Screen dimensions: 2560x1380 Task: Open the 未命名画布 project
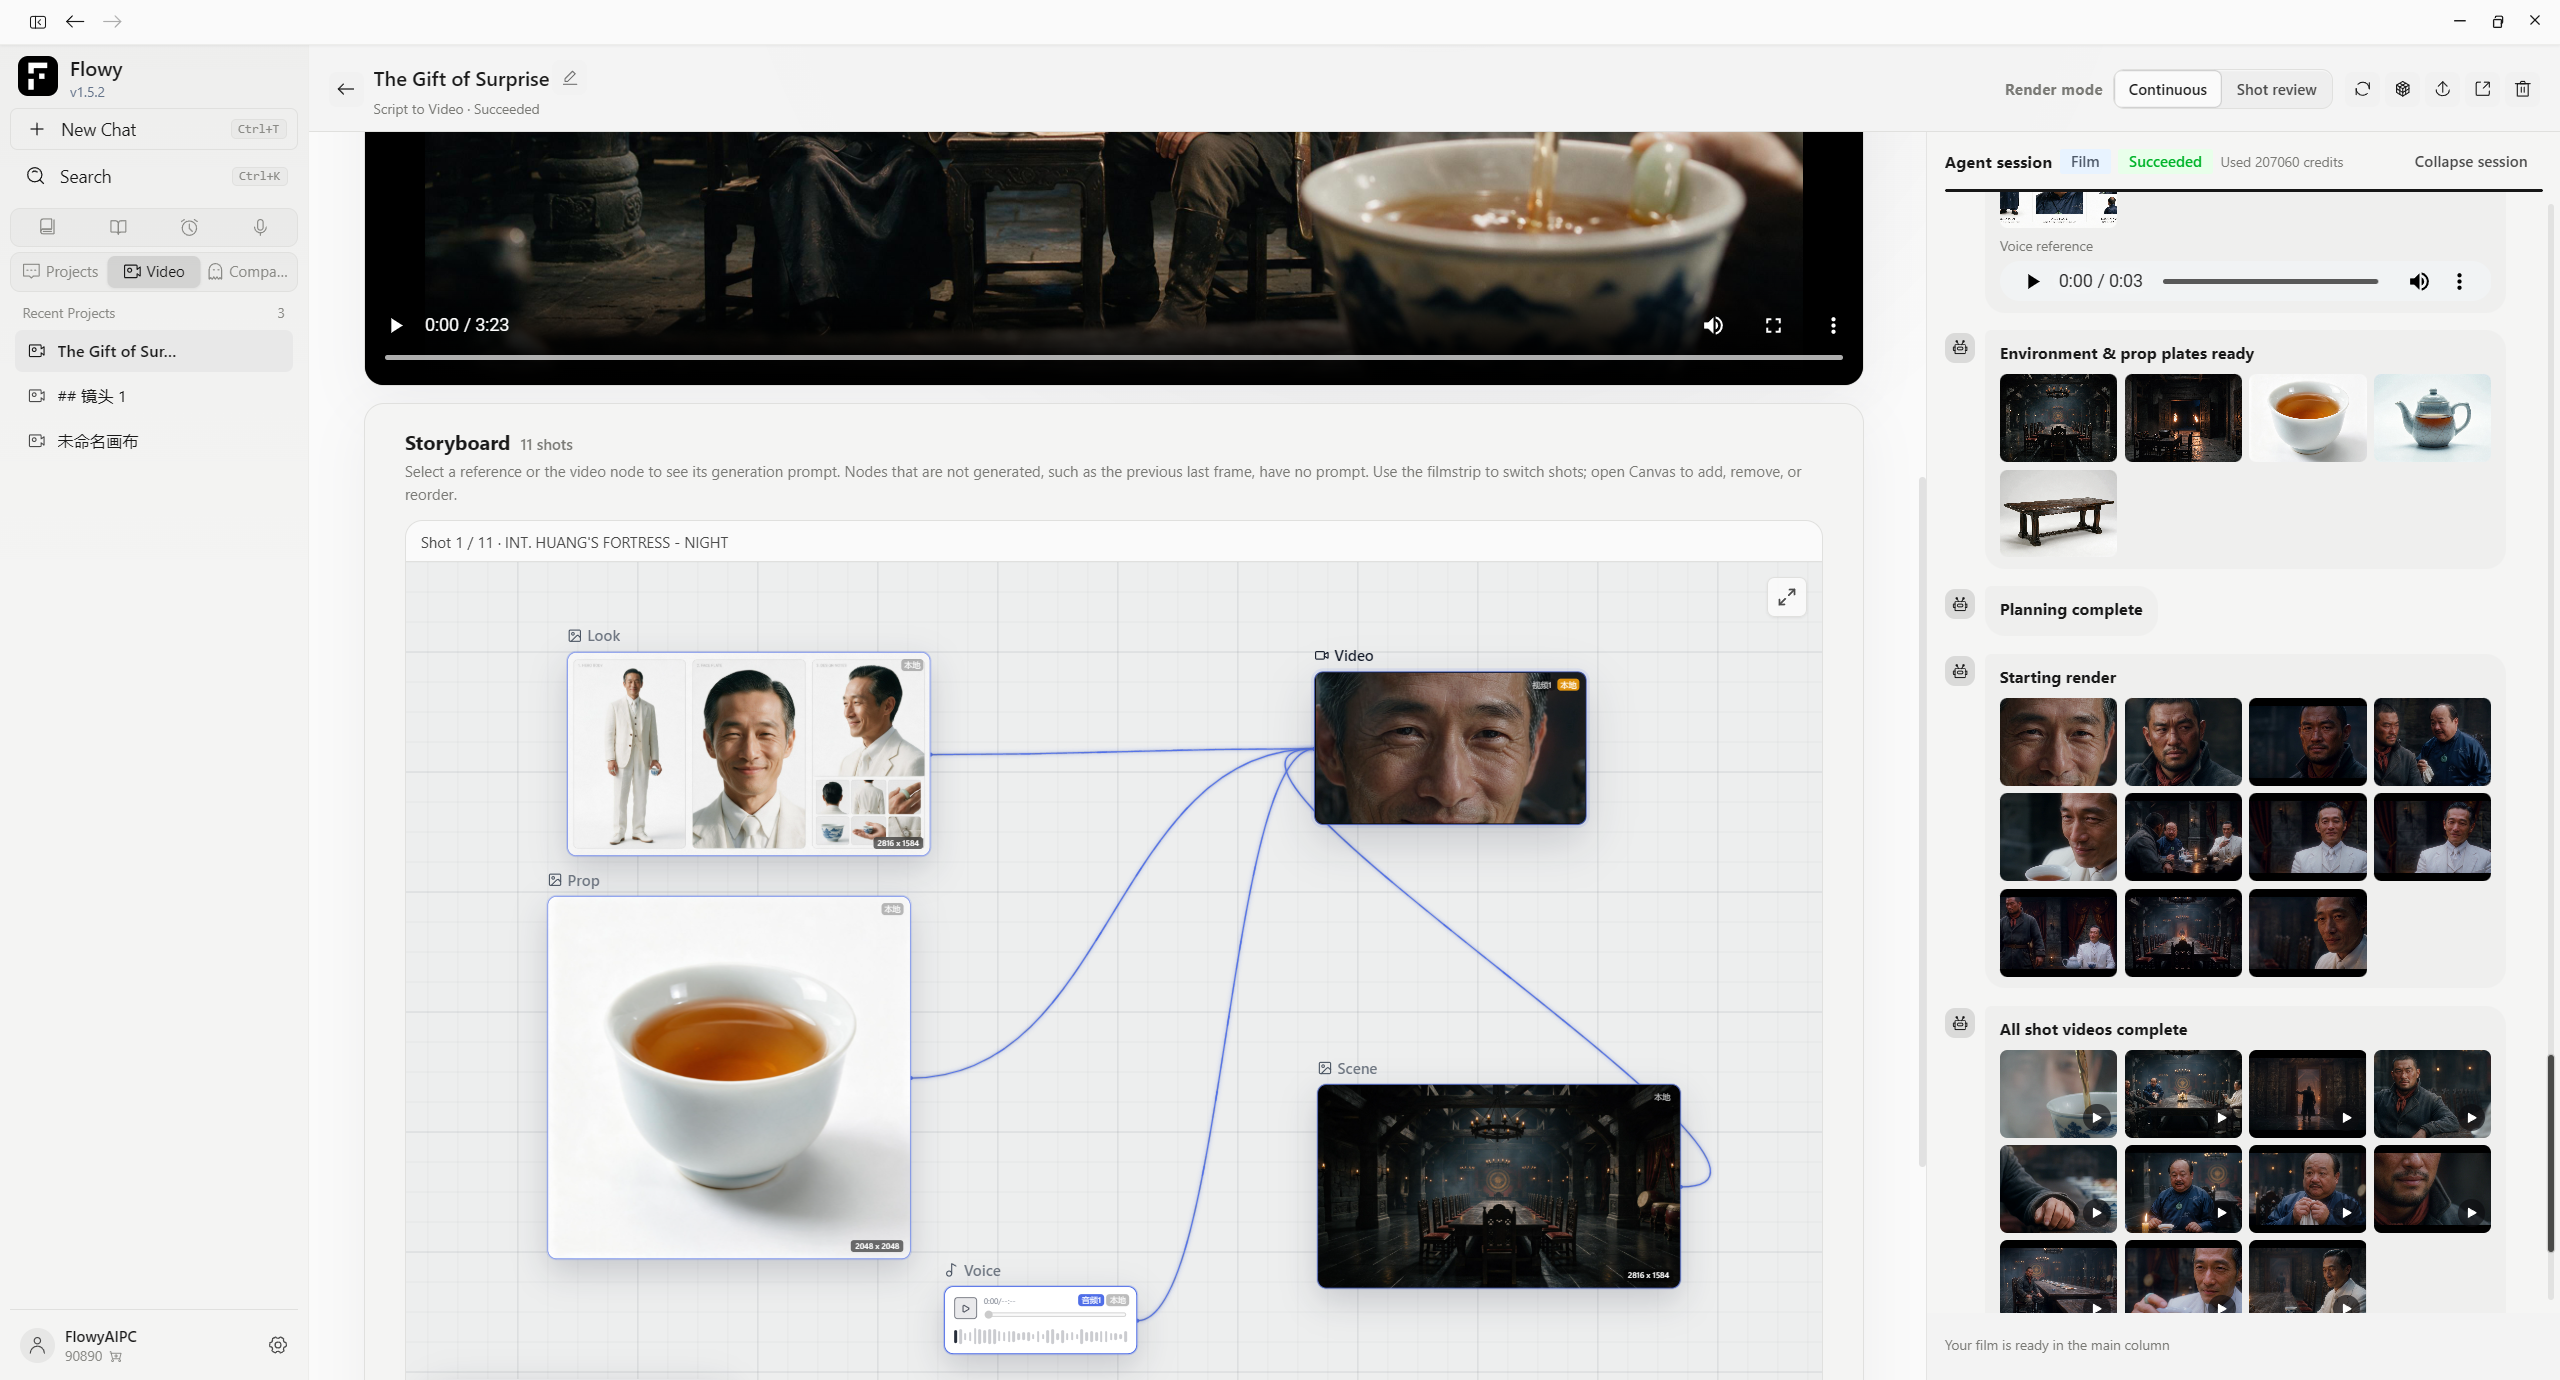(x=154, y=441)
